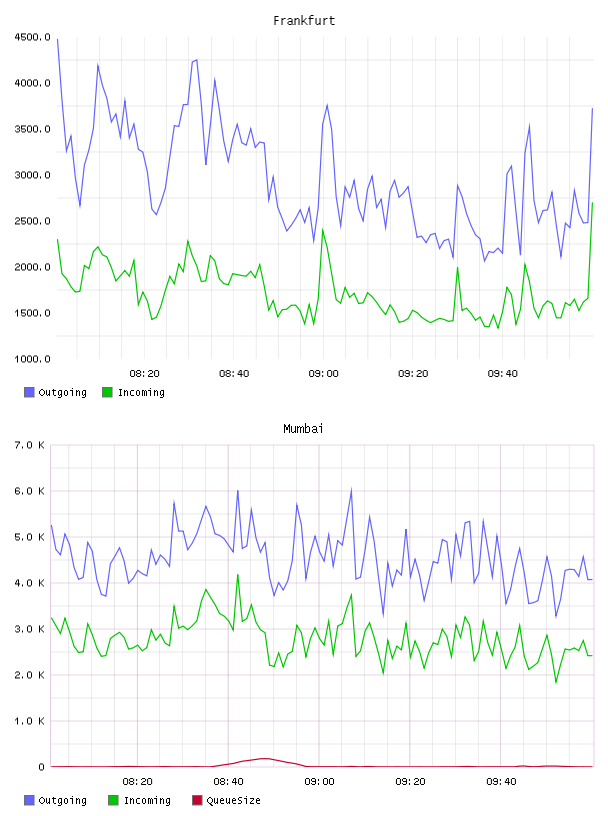Click the 09:20 time label on Mumbai chart
This screenshot has width=608, height=816.
click(410, 782)
